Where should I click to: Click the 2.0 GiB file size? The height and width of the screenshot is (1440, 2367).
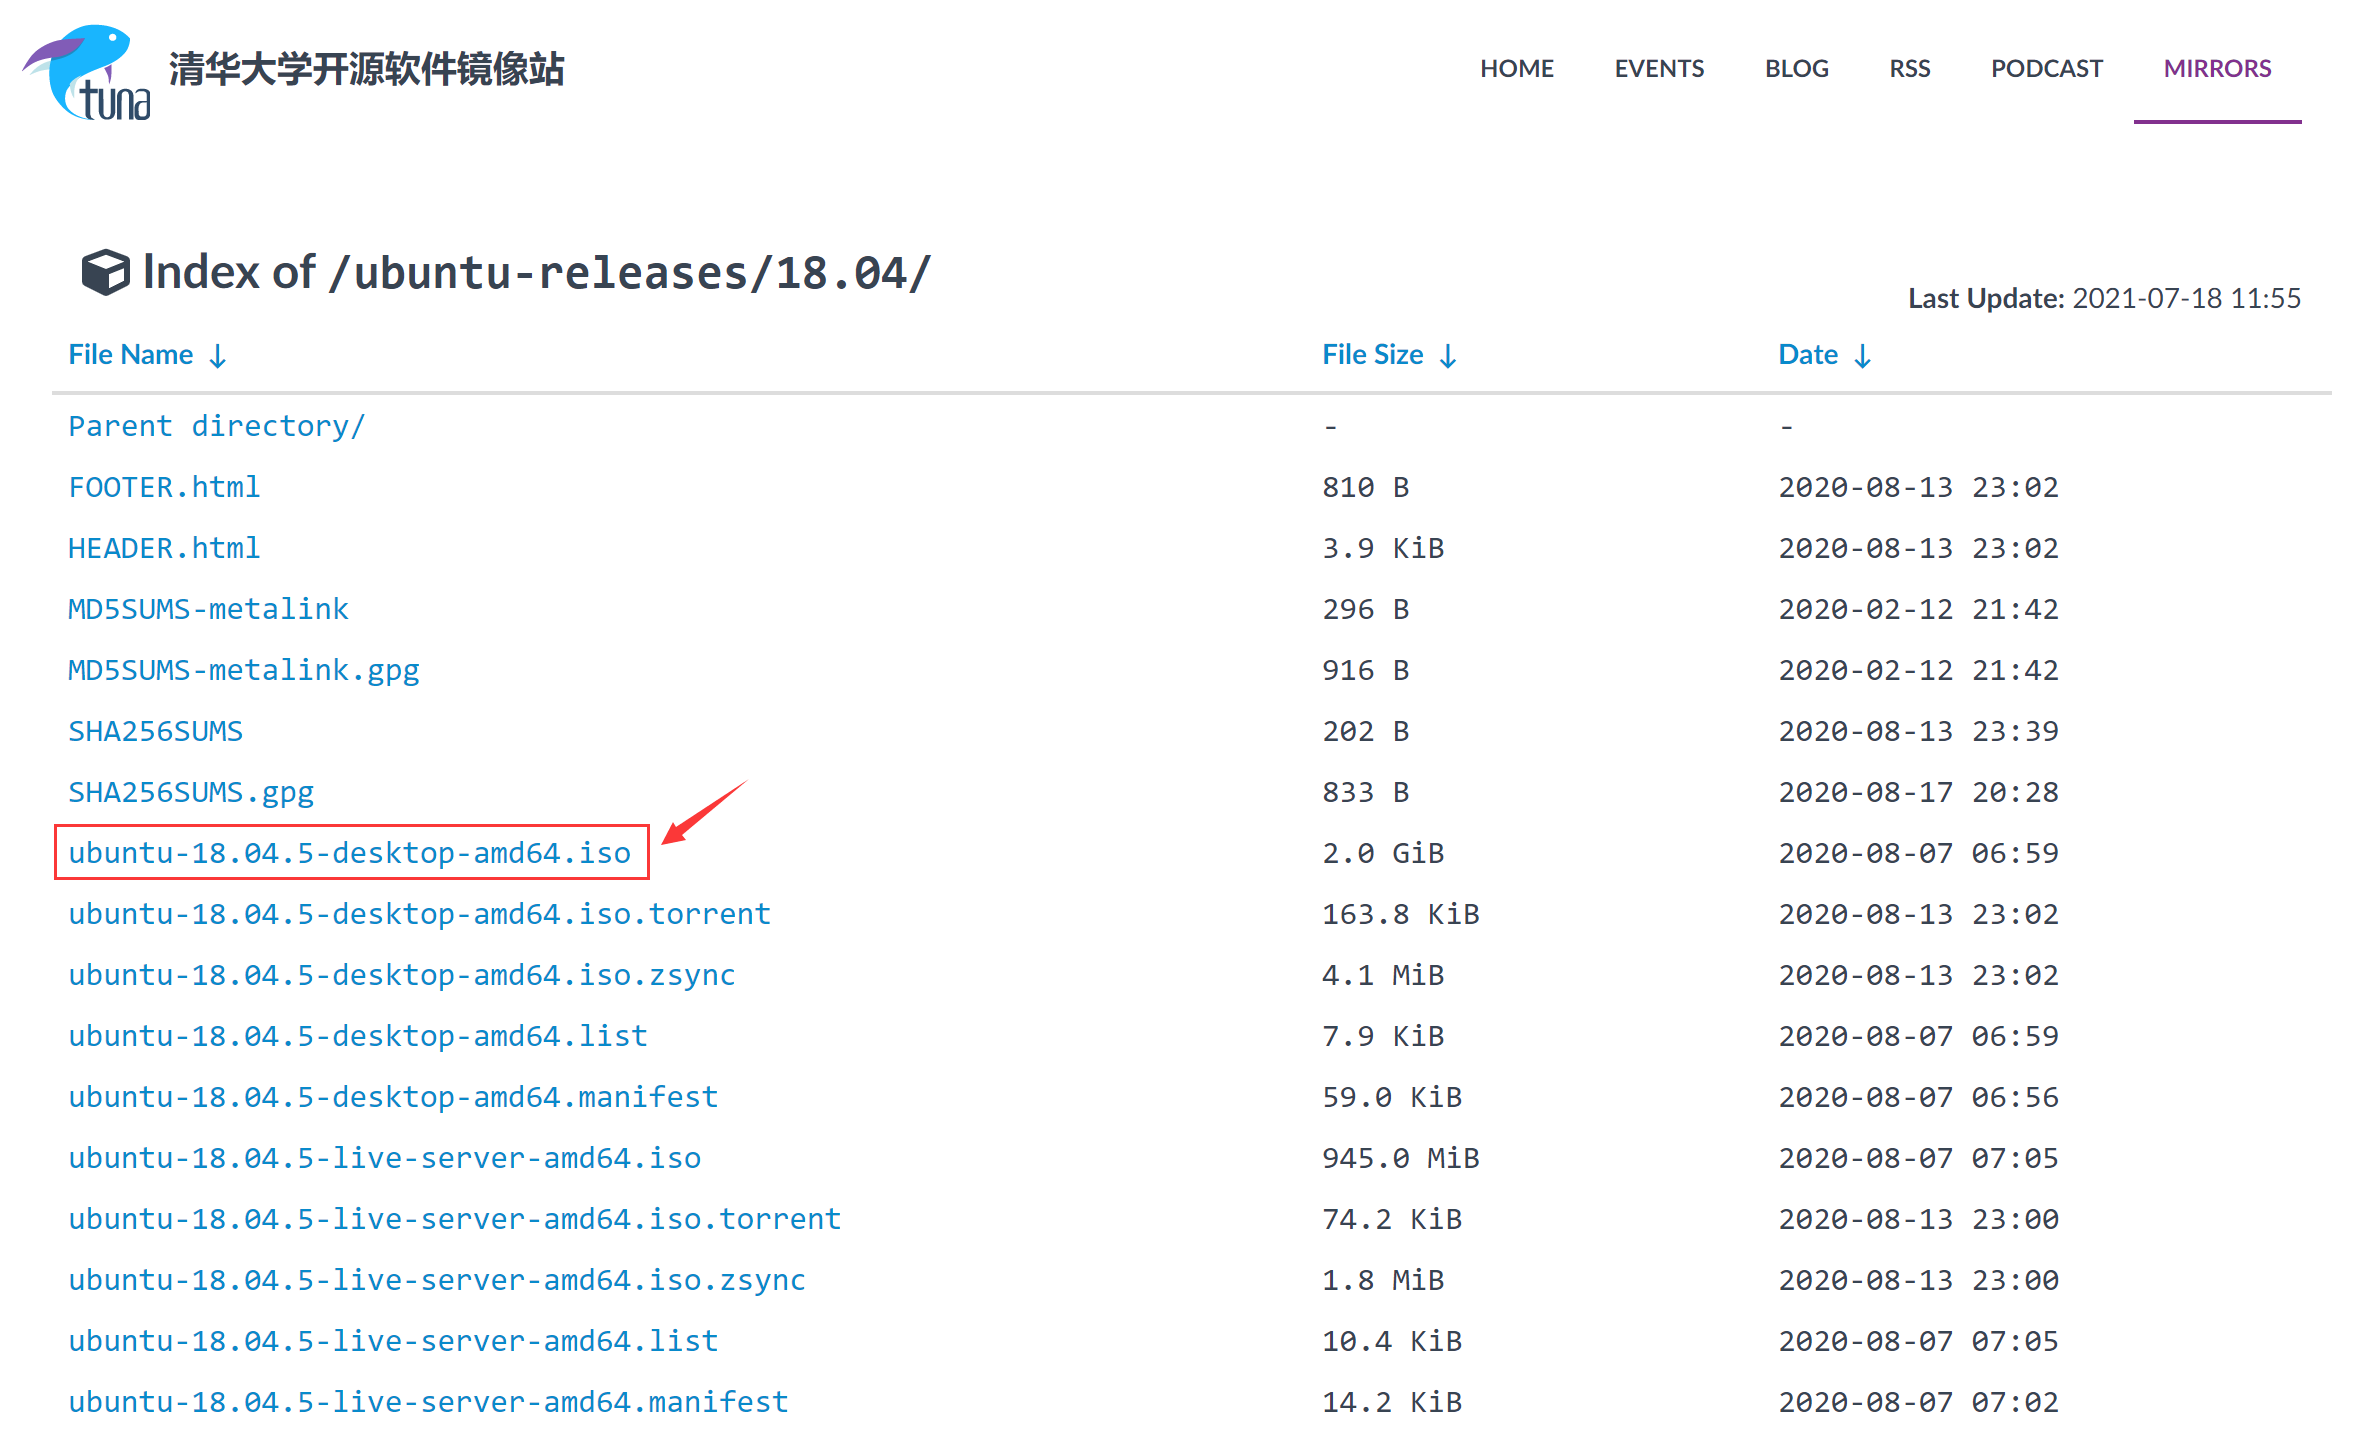1383,853
